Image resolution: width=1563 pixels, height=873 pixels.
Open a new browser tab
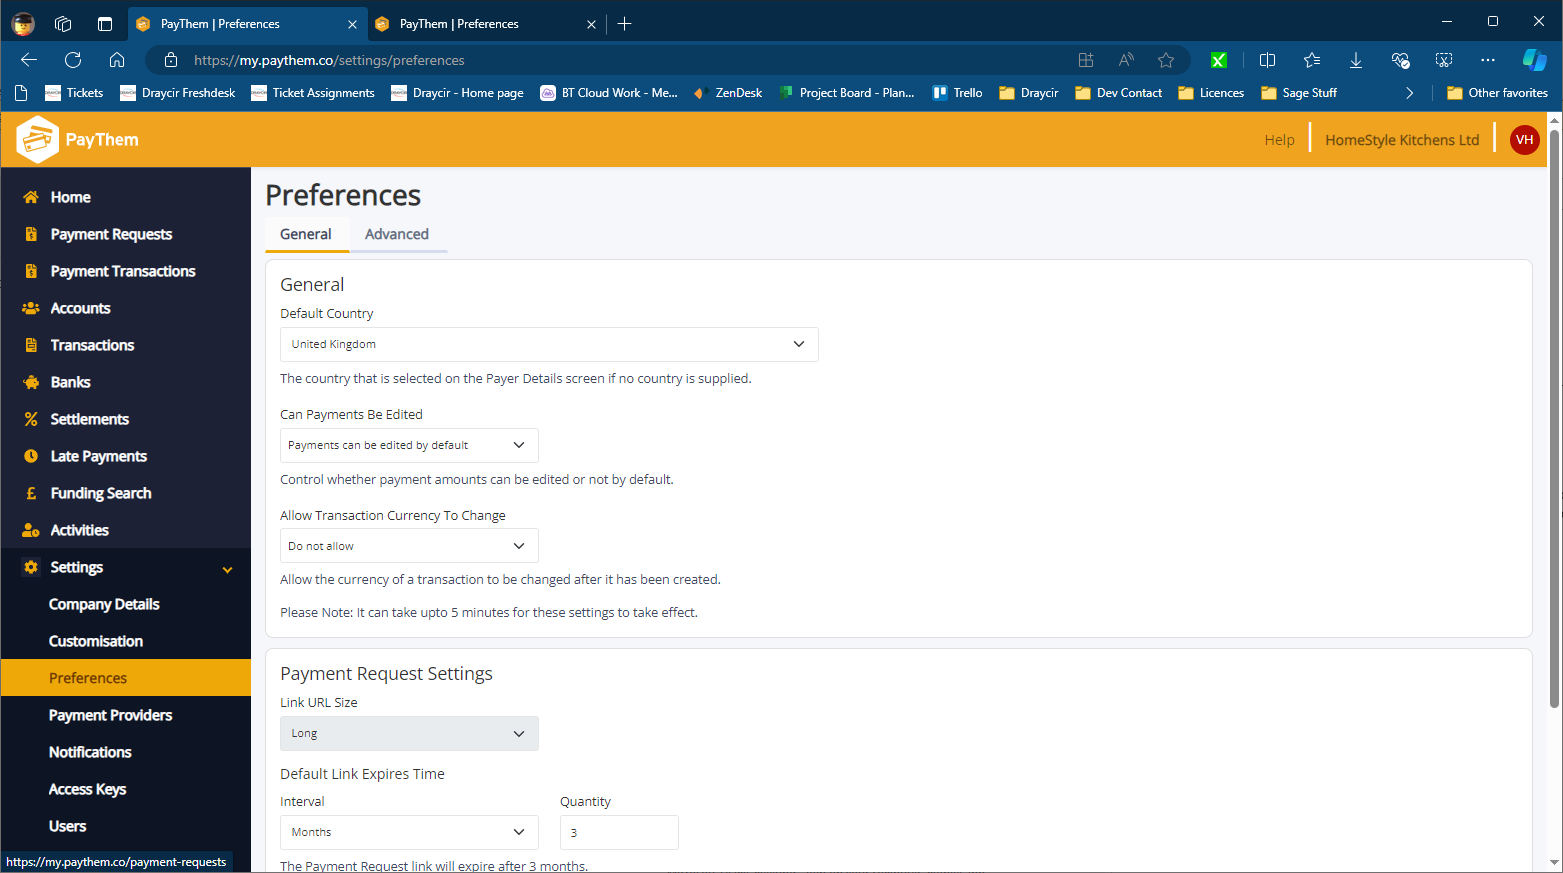(625, 24)
